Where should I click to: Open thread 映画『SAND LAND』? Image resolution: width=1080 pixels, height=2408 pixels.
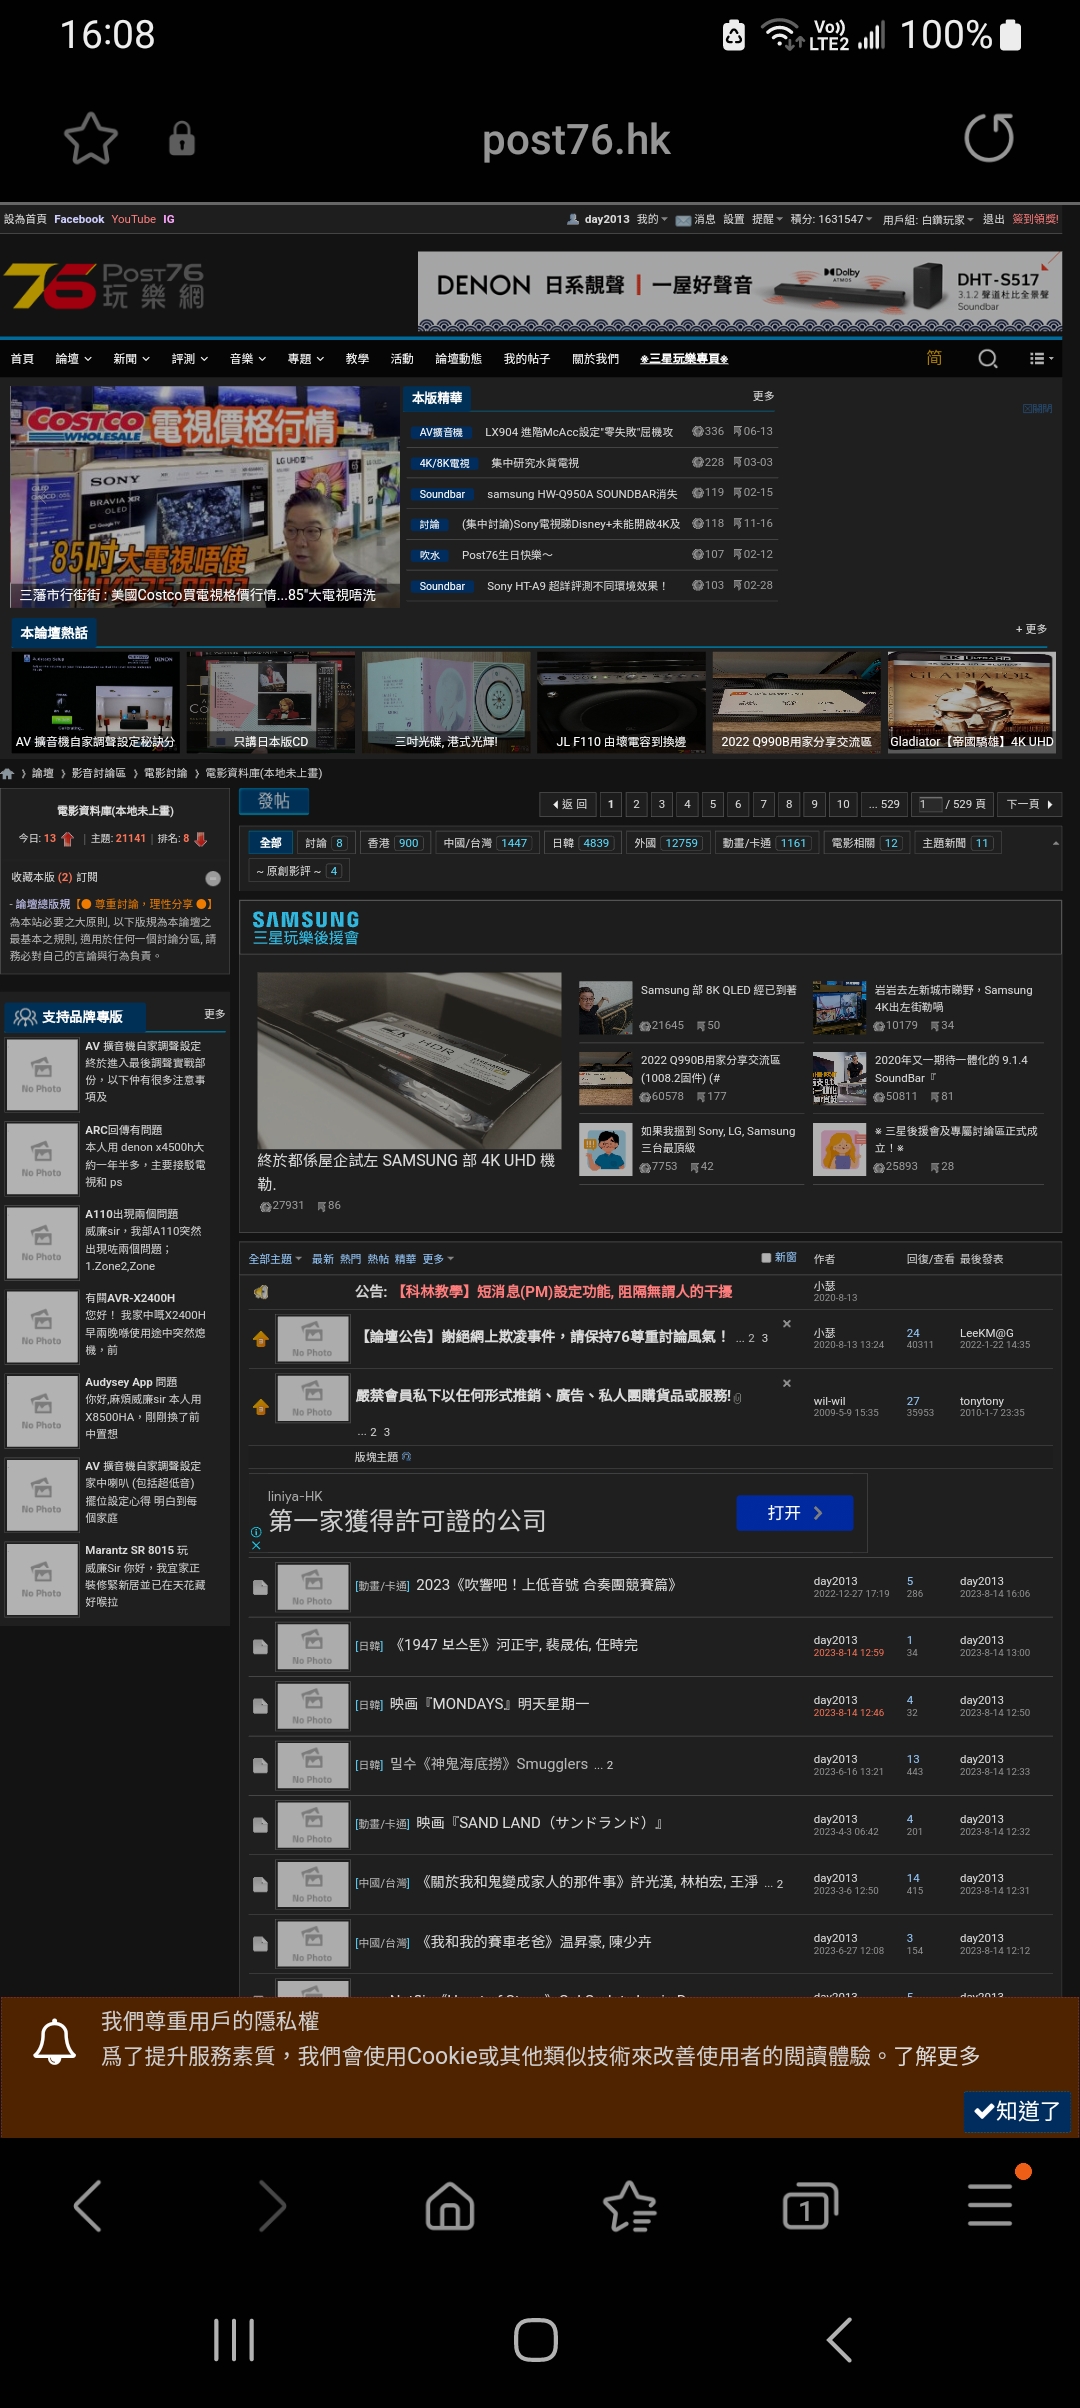[540, 1823]
